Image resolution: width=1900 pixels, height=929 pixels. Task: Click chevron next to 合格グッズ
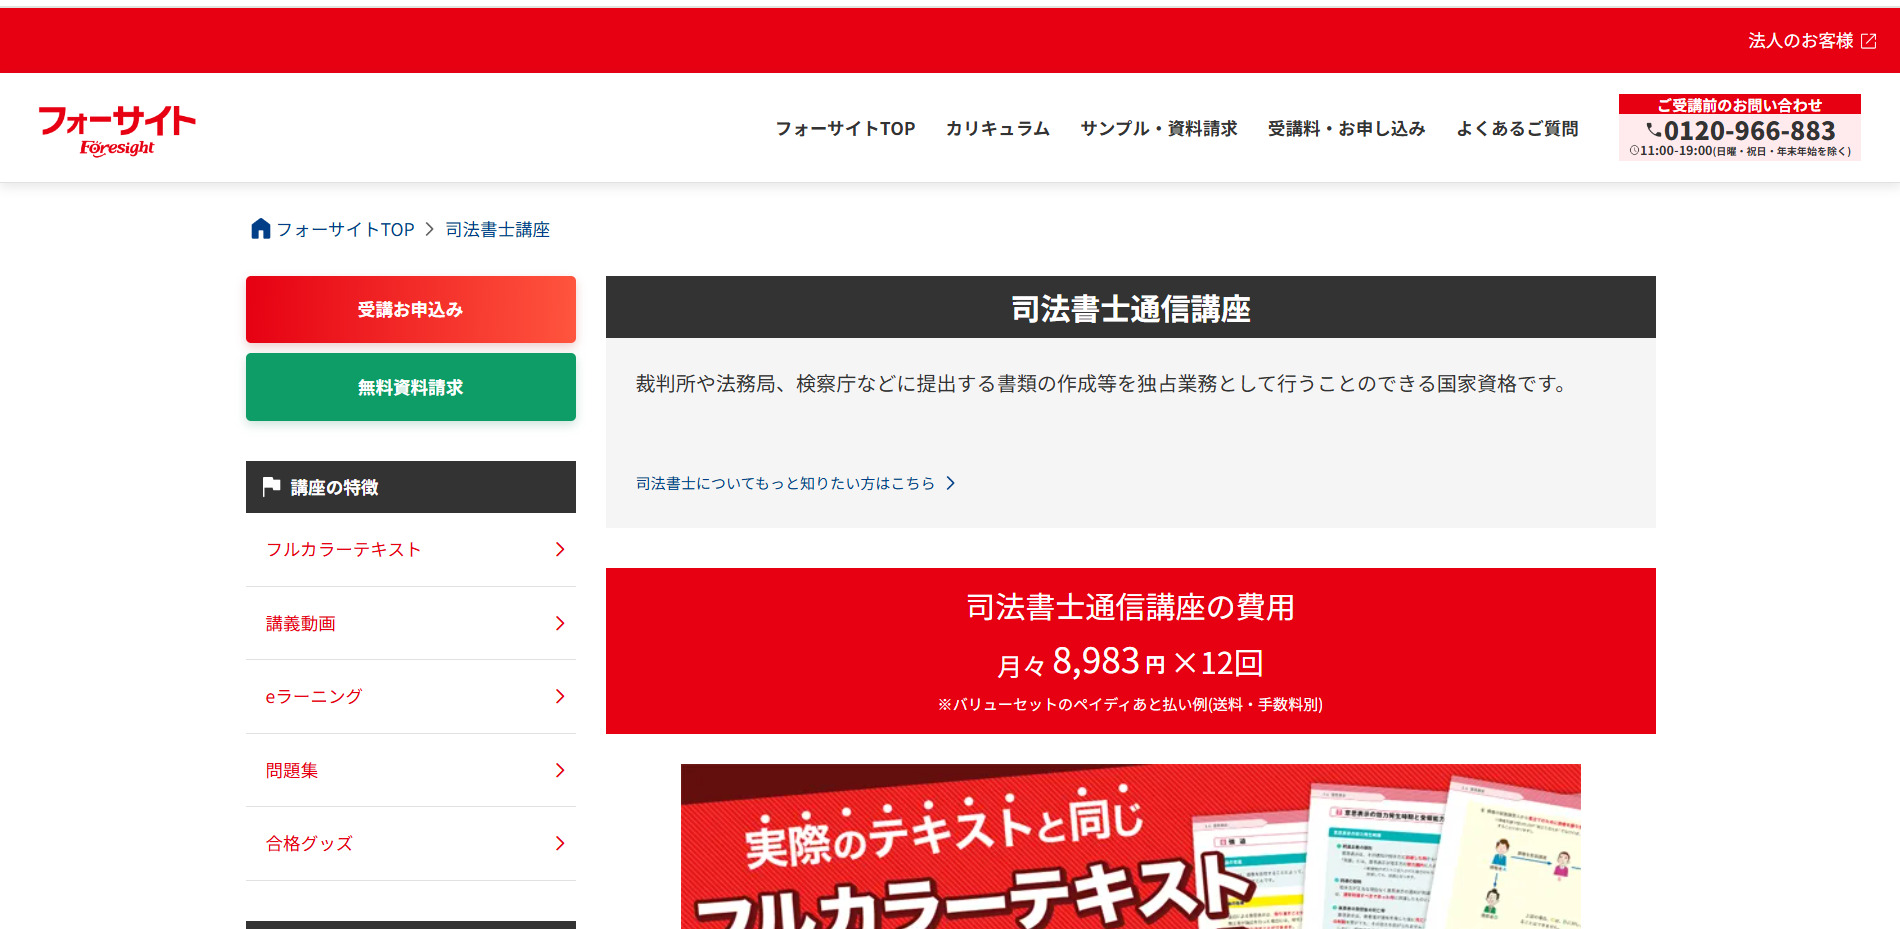click(x=560, y=843)
